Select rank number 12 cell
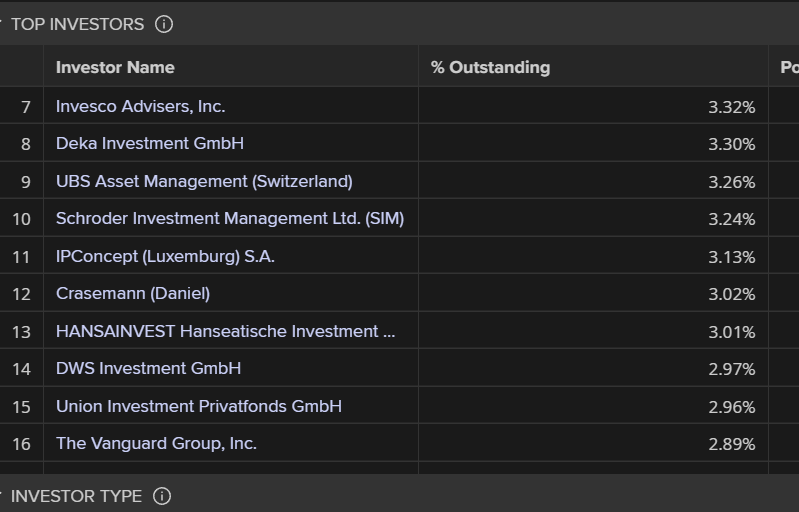 point(21,292)
